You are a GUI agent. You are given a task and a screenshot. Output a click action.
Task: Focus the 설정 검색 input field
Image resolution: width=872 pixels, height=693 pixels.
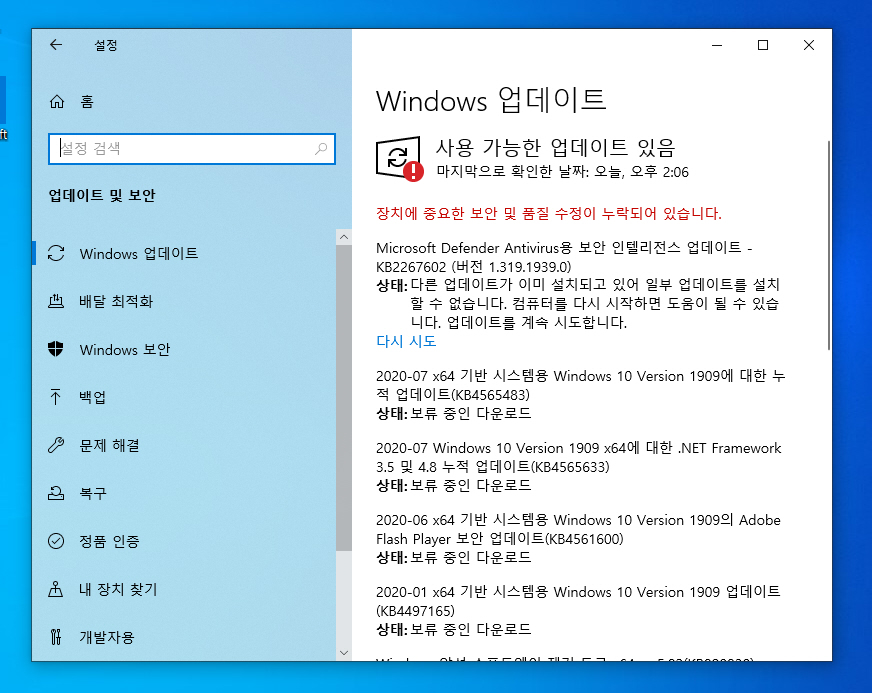[192, 148]
